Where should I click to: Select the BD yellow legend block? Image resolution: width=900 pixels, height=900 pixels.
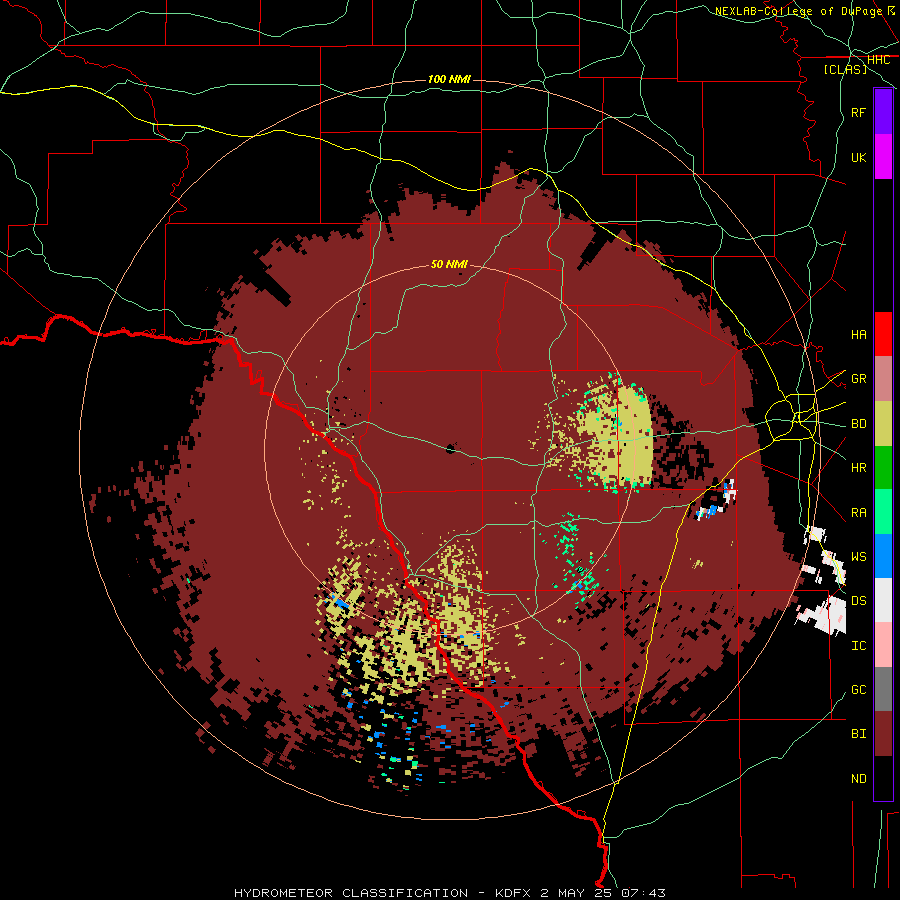(883, 423)
